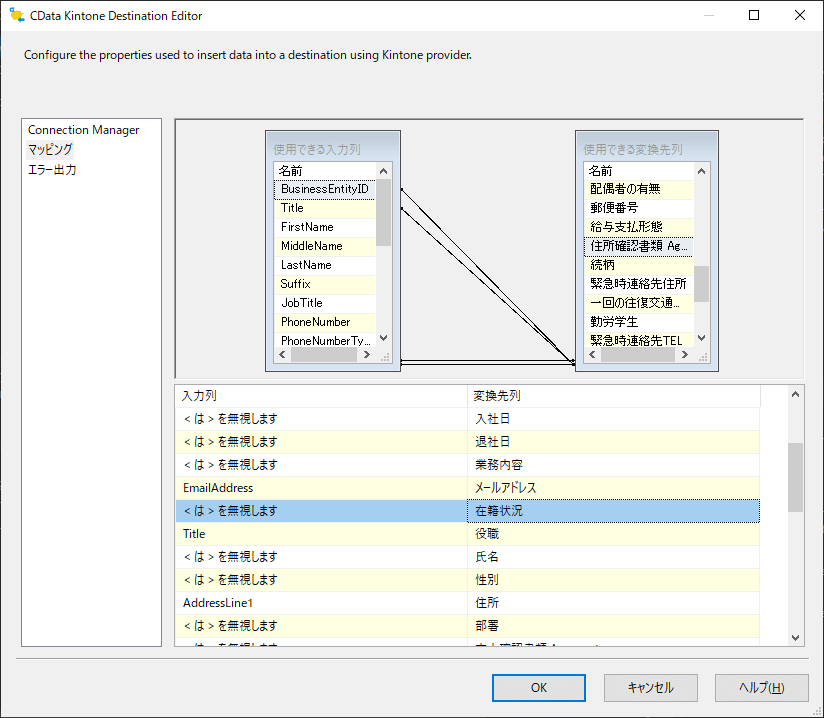Click input list horizontal scrollbar thumb

coord(324,355)
